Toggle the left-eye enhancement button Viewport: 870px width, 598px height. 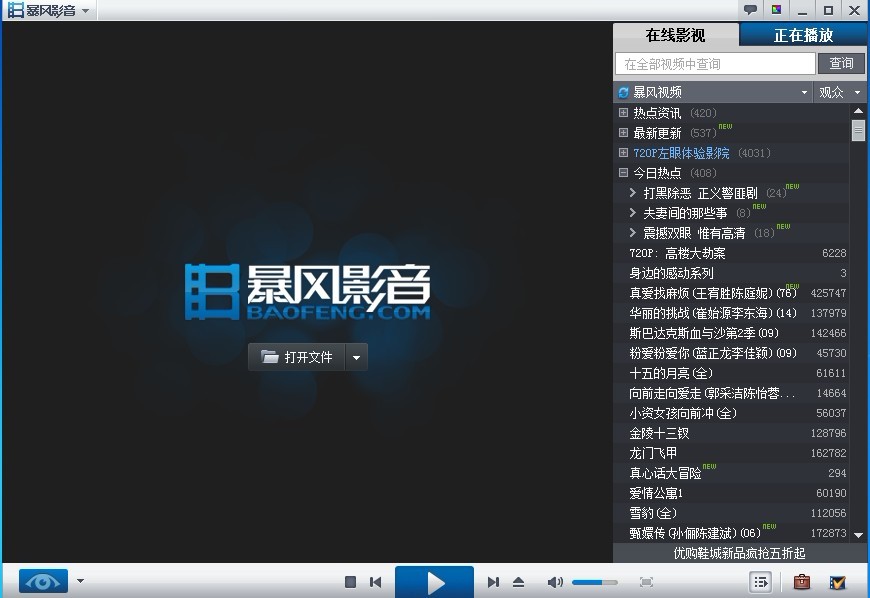(43, 581)
